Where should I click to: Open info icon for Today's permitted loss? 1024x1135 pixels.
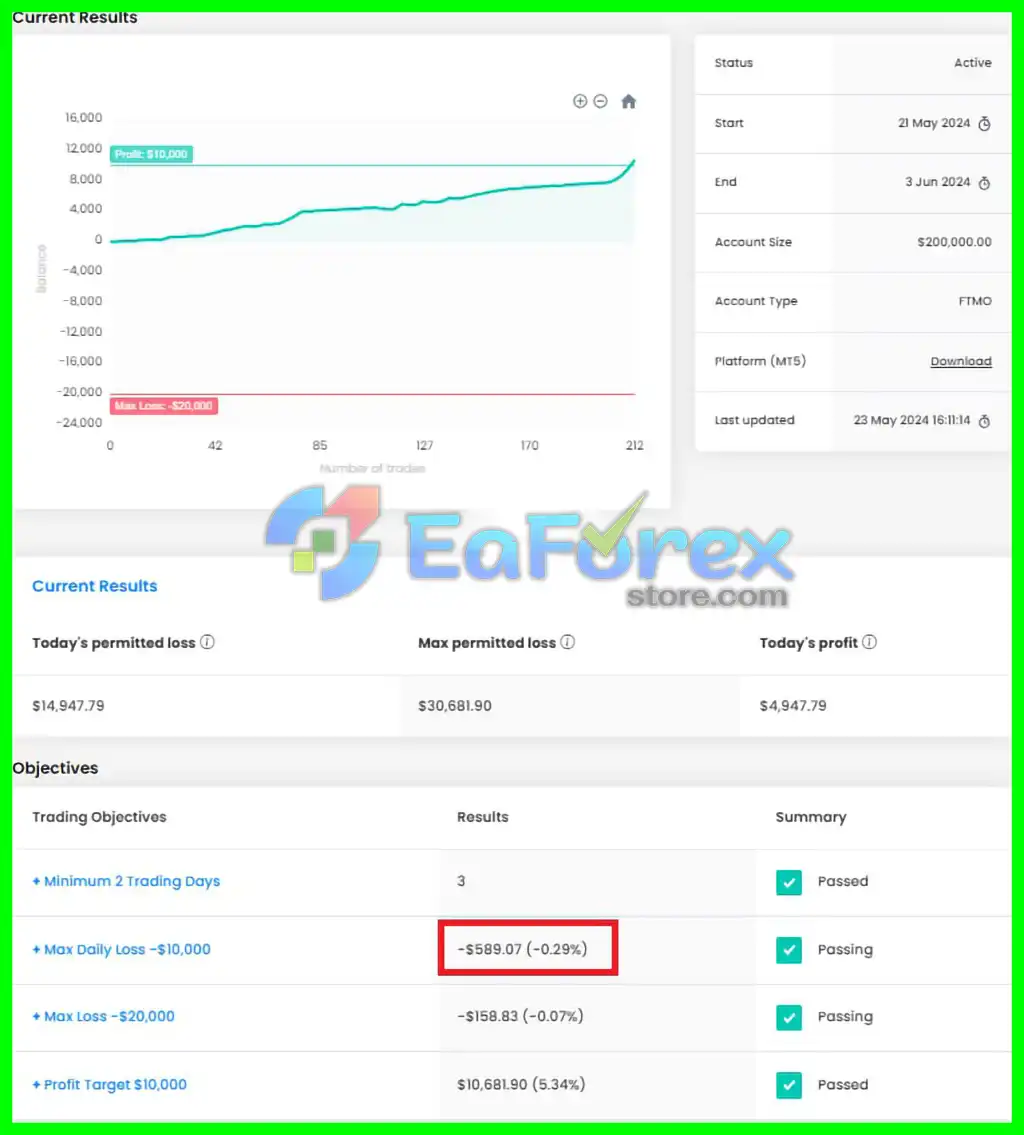click(207, 642)
